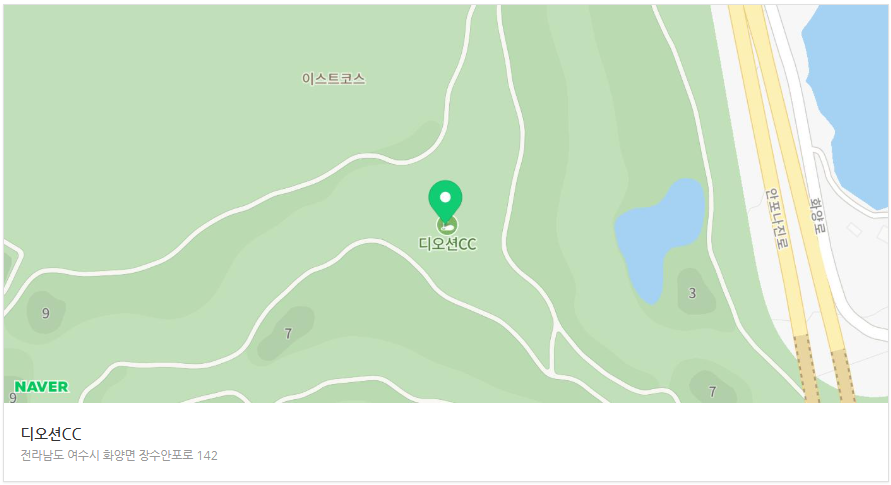Click the 디오션CC label on the map
891x485 pixels.
pos(447,244)
